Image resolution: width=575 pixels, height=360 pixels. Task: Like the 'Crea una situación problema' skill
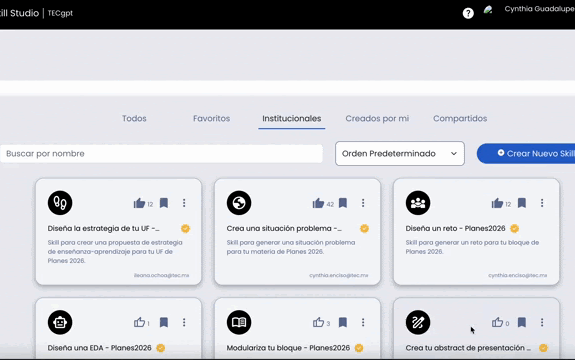pos(318,203)
